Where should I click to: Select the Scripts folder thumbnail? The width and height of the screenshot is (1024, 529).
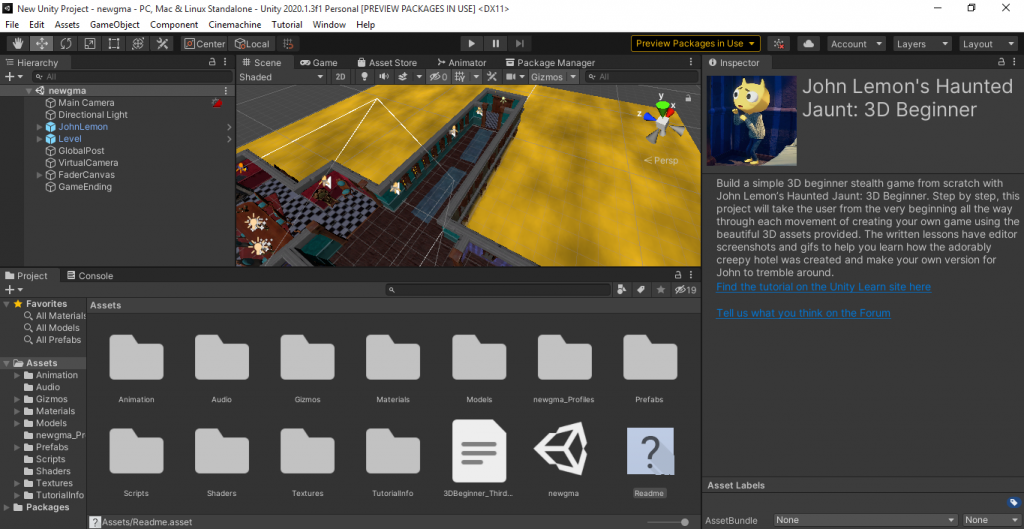pyautogui.click(x=136, y=451)
